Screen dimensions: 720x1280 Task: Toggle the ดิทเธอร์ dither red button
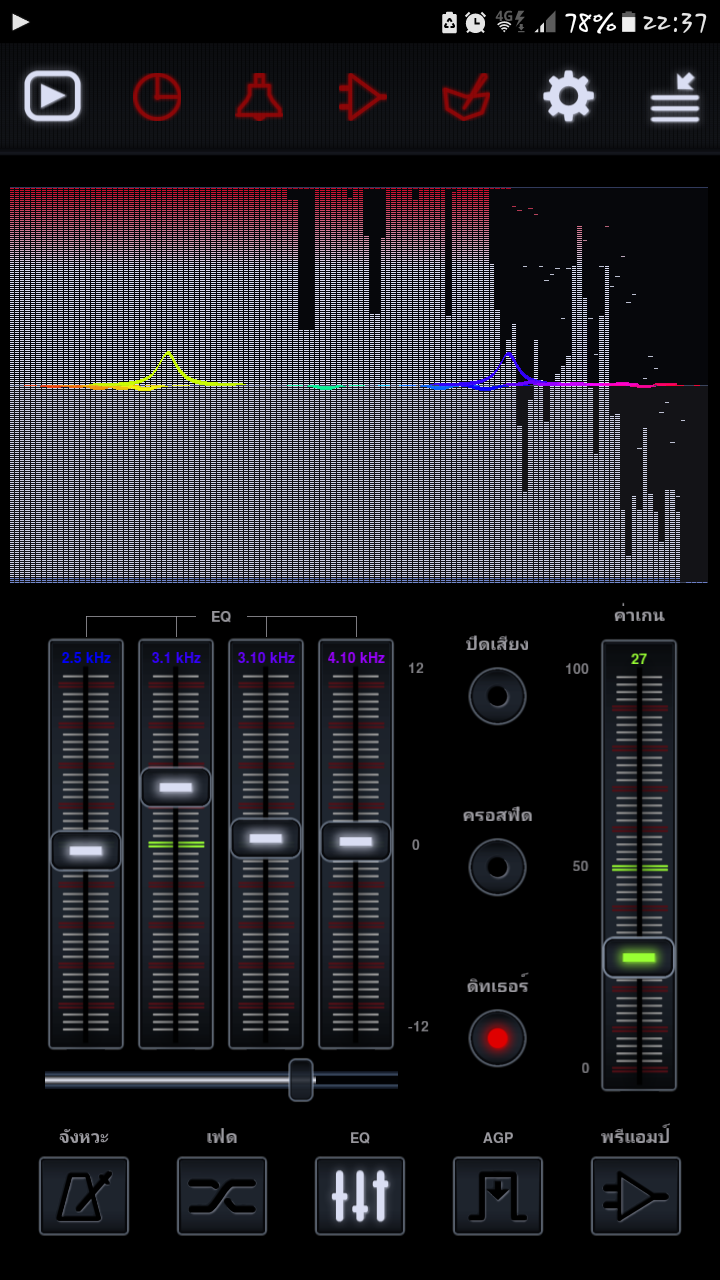click(x=498, y=1038)
